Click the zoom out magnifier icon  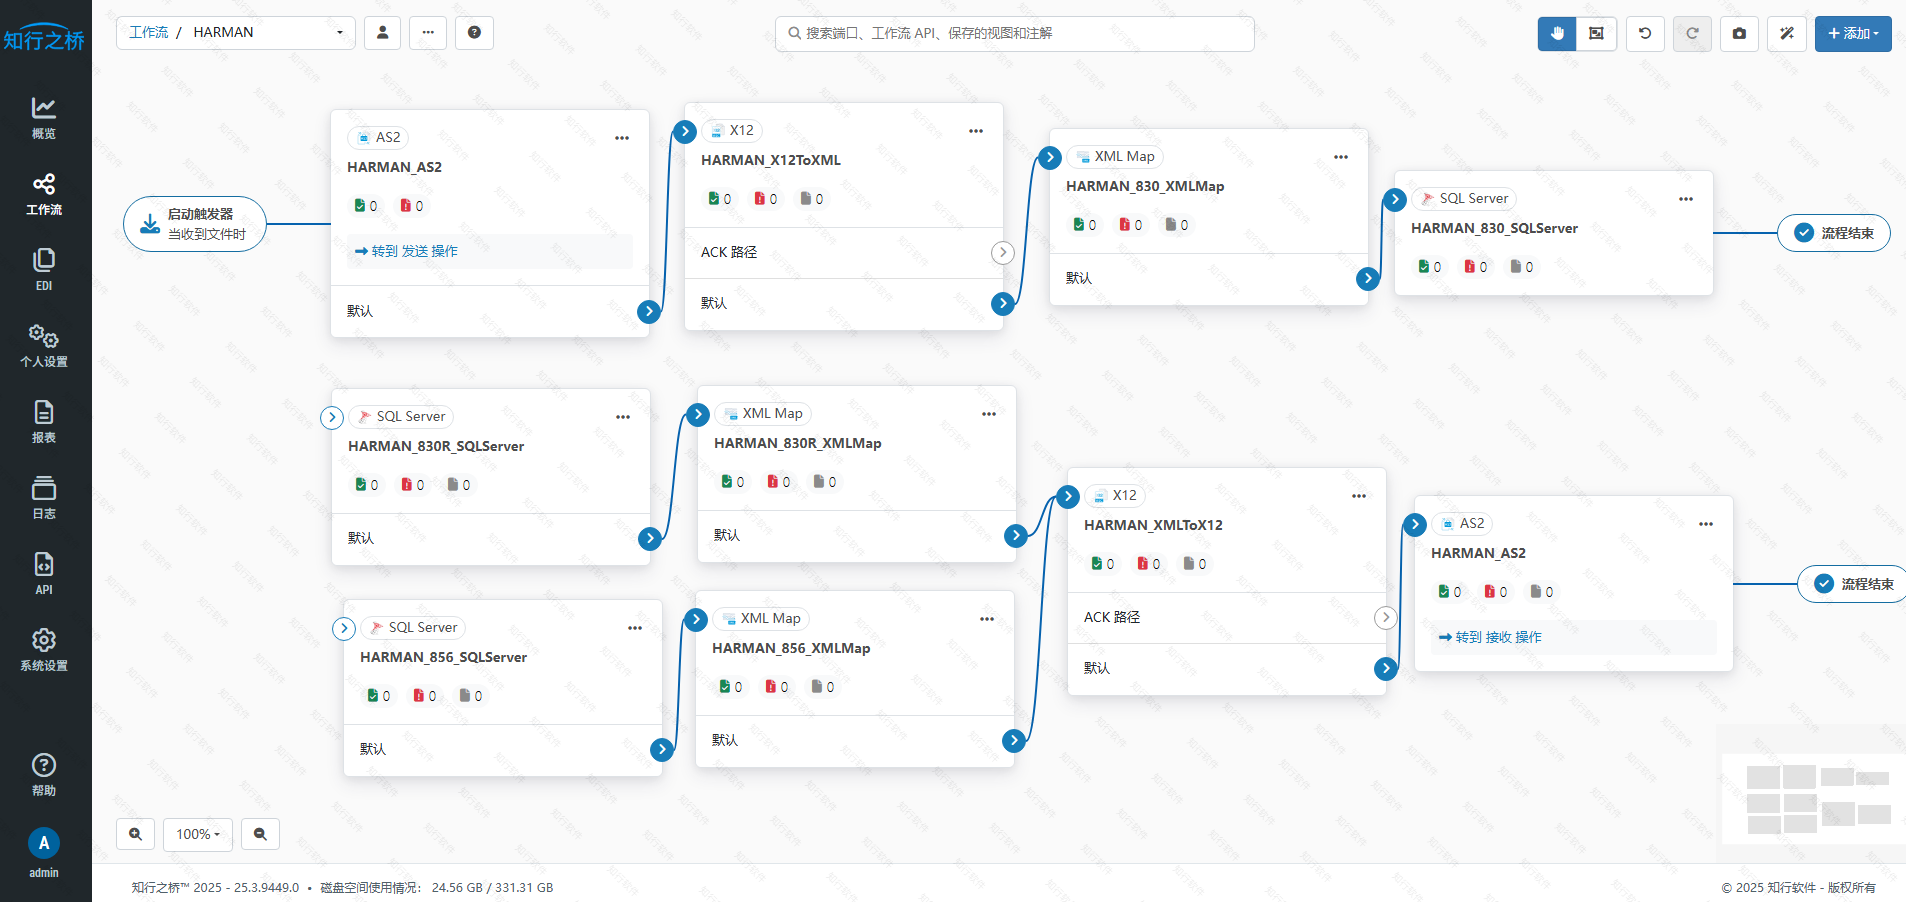tap(260, 834)
